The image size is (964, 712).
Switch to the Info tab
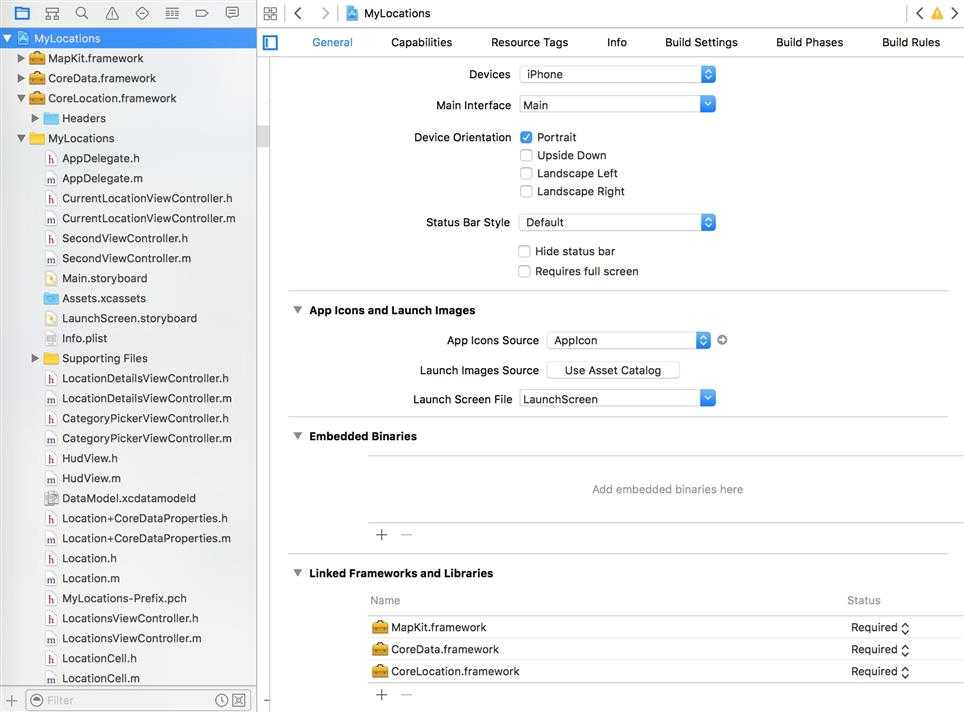617,42
